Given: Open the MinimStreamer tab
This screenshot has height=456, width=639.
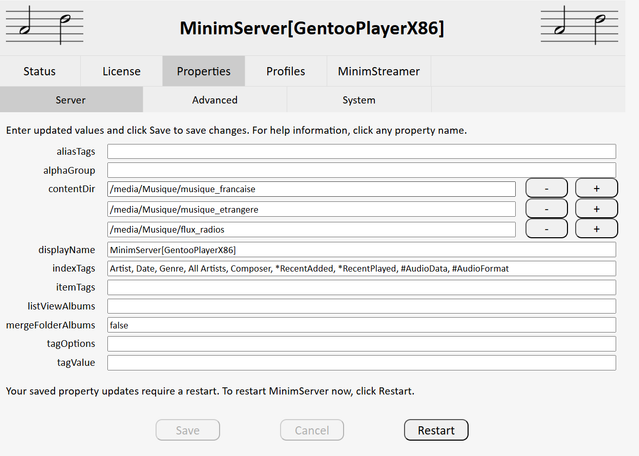Looking at the screenshot, I should (379, 71).
